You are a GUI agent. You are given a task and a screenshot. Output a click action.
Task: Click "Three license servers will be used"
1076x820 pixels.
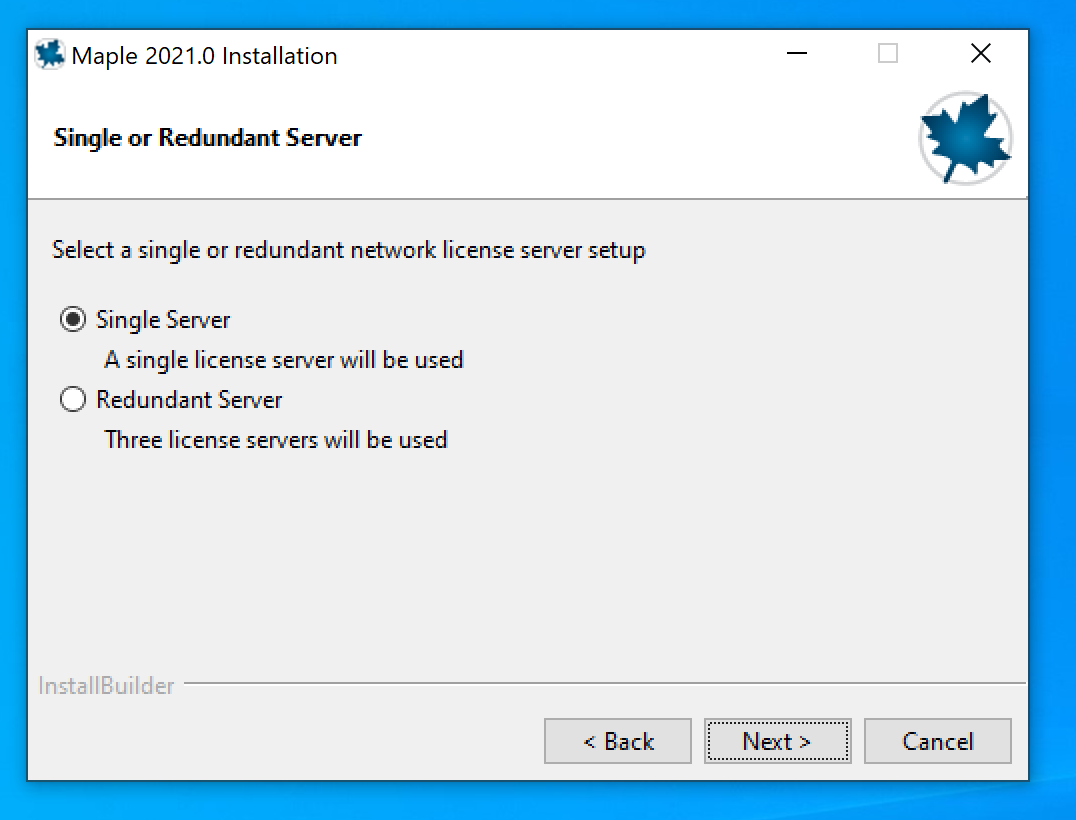276,439
